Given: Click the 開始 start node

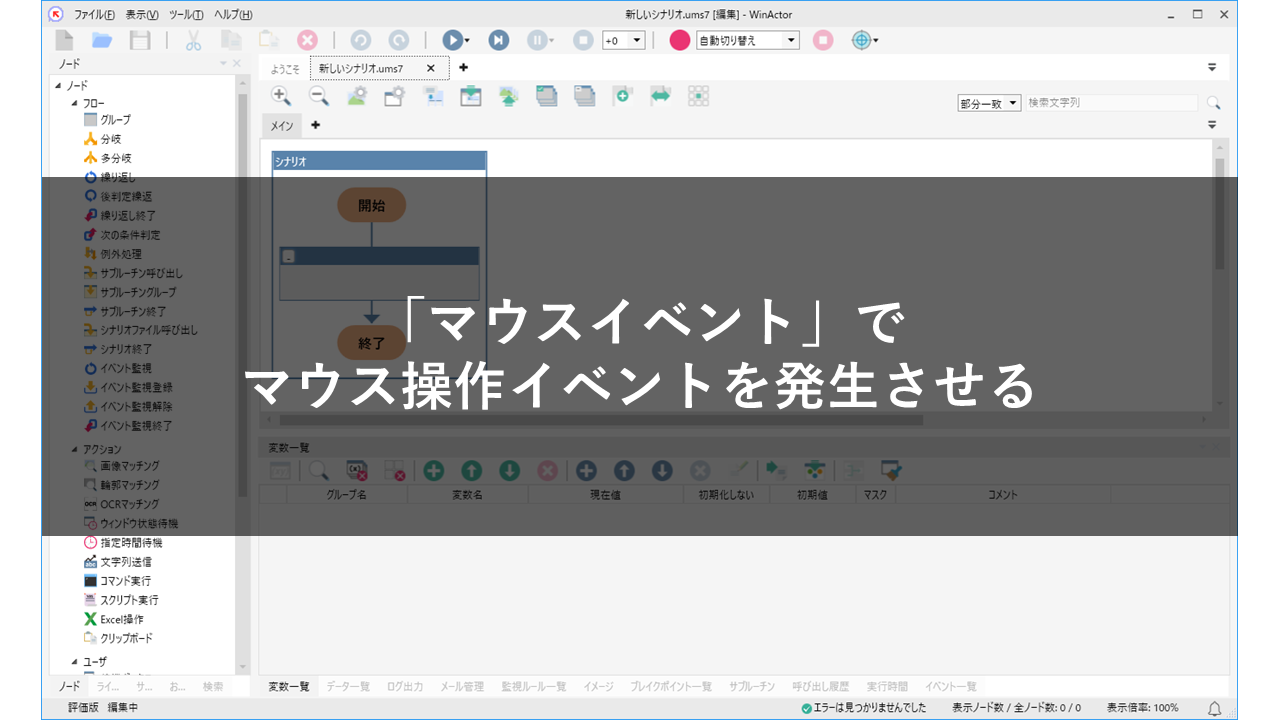Looking at the screenshot, I should point(371,205).
